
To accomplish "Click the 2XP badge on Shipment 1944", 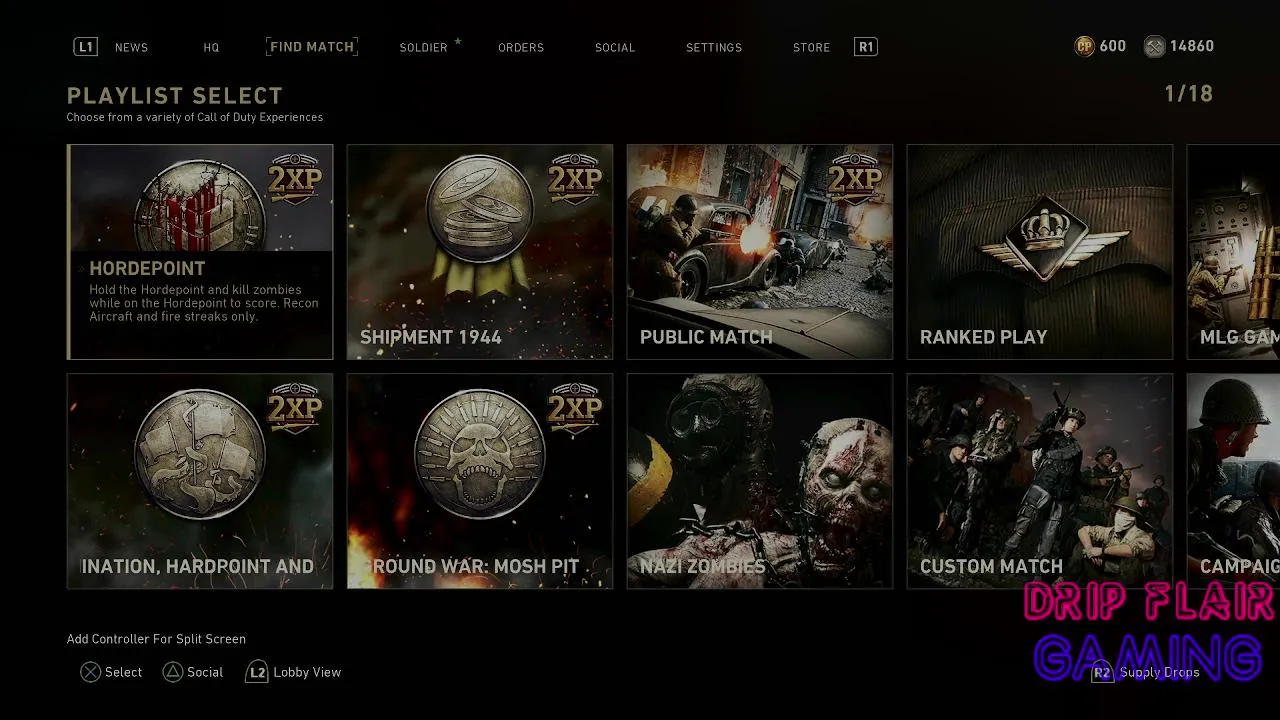I will [x=574, y=179].
